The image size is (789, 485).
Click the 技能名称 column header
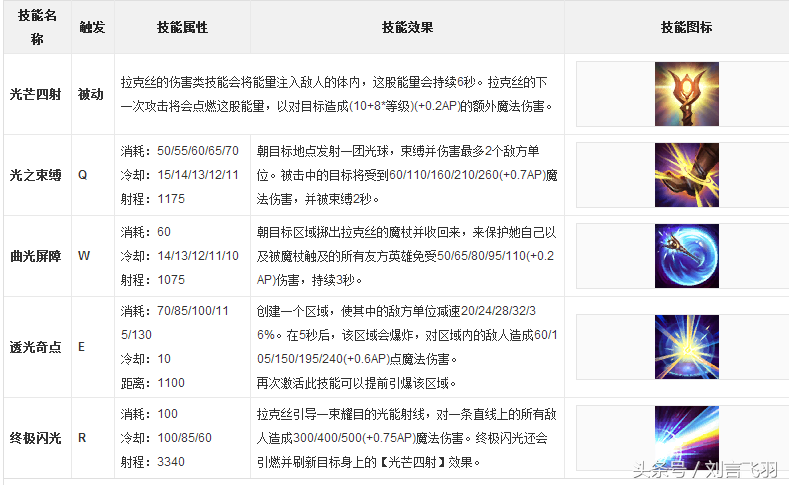31,27
